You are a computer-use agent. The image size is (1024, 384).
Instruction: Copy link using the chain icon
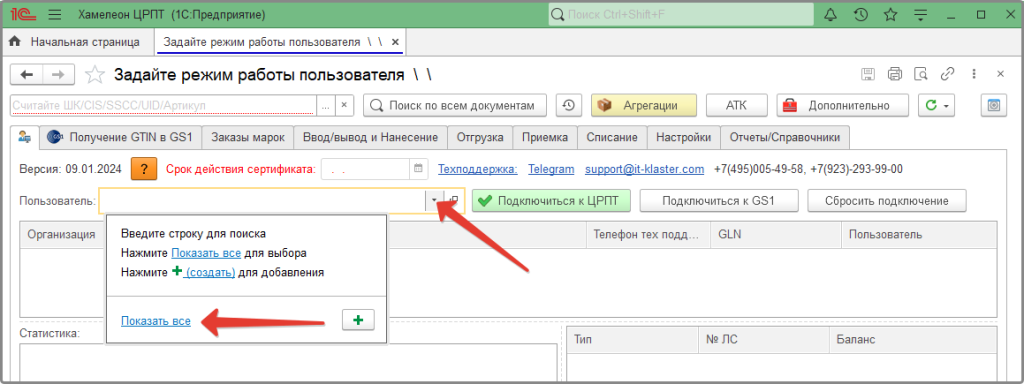point(948,74)
